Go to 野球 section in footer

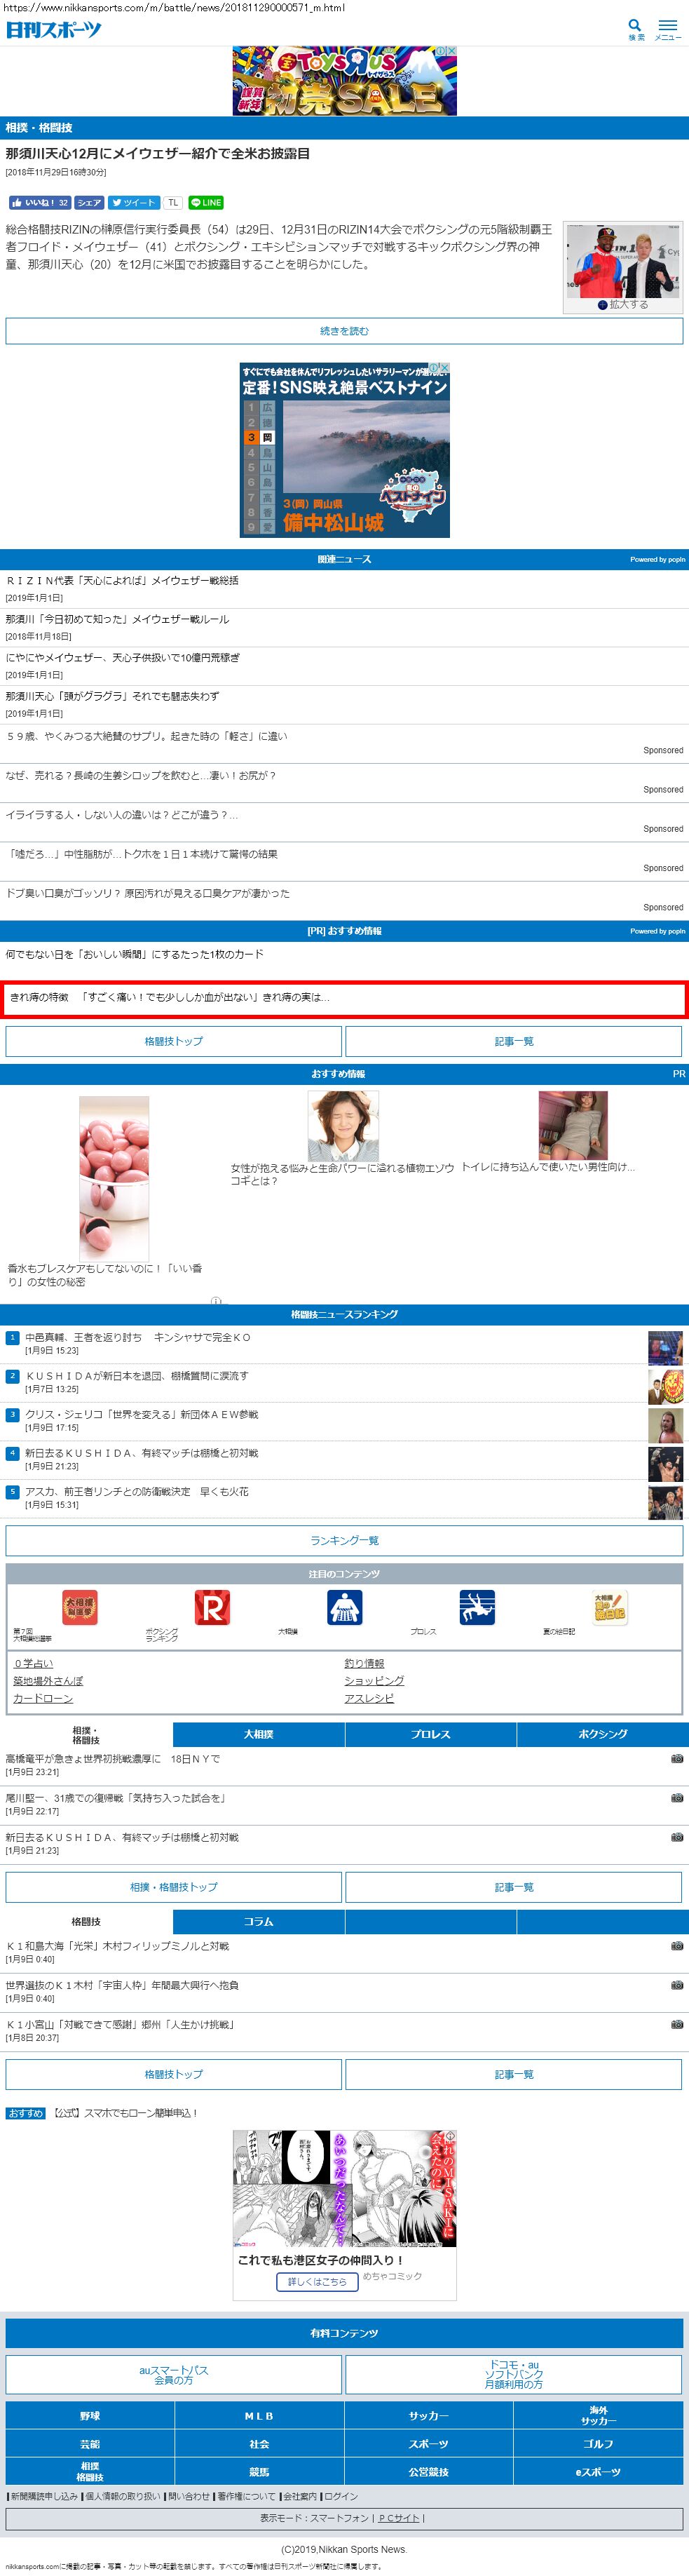click(x=90, y=2415)
